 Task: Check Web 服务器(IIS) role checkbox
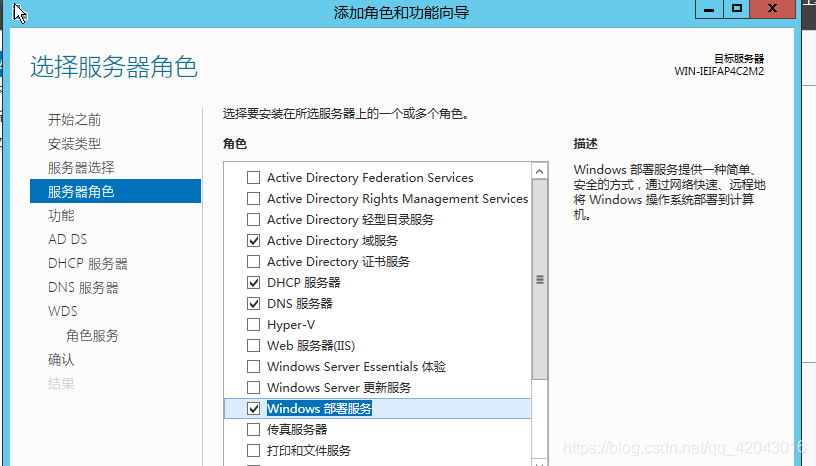[x=253, y=345]
